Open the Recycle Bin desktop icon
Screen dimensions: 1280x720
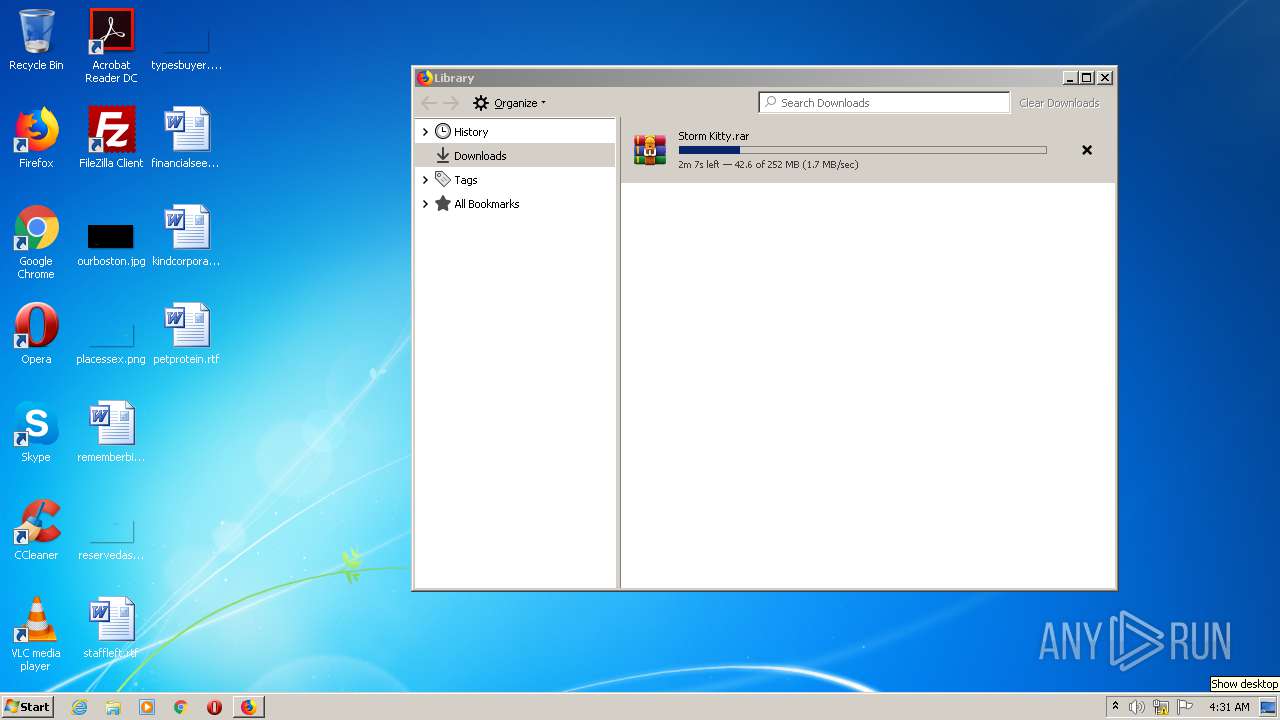coord(36,40)
